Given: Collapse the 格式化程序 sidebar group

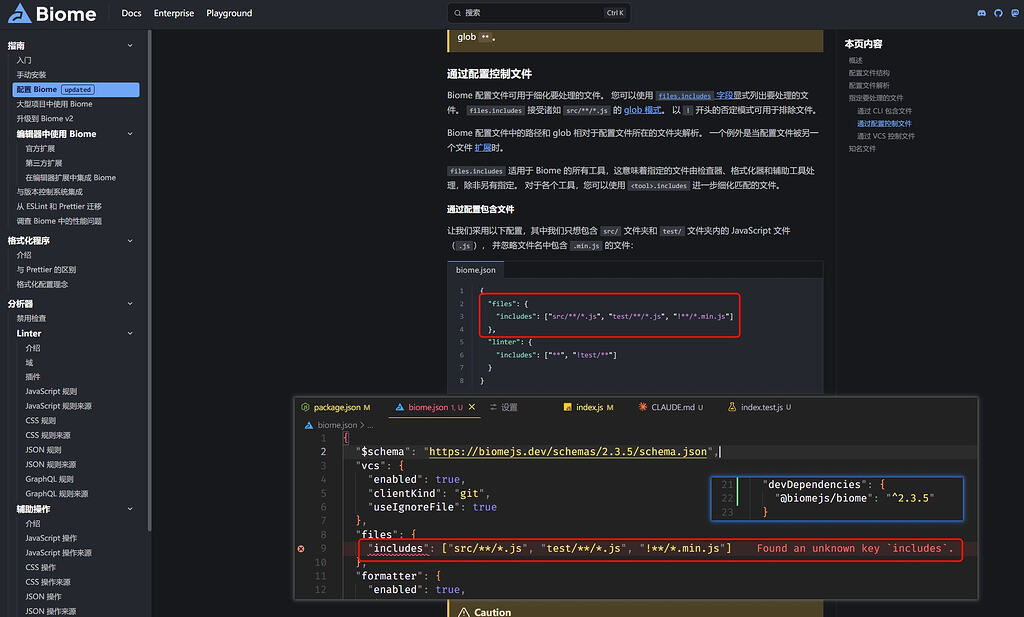Looking at the screenshot, I should (x=130, y=240).
